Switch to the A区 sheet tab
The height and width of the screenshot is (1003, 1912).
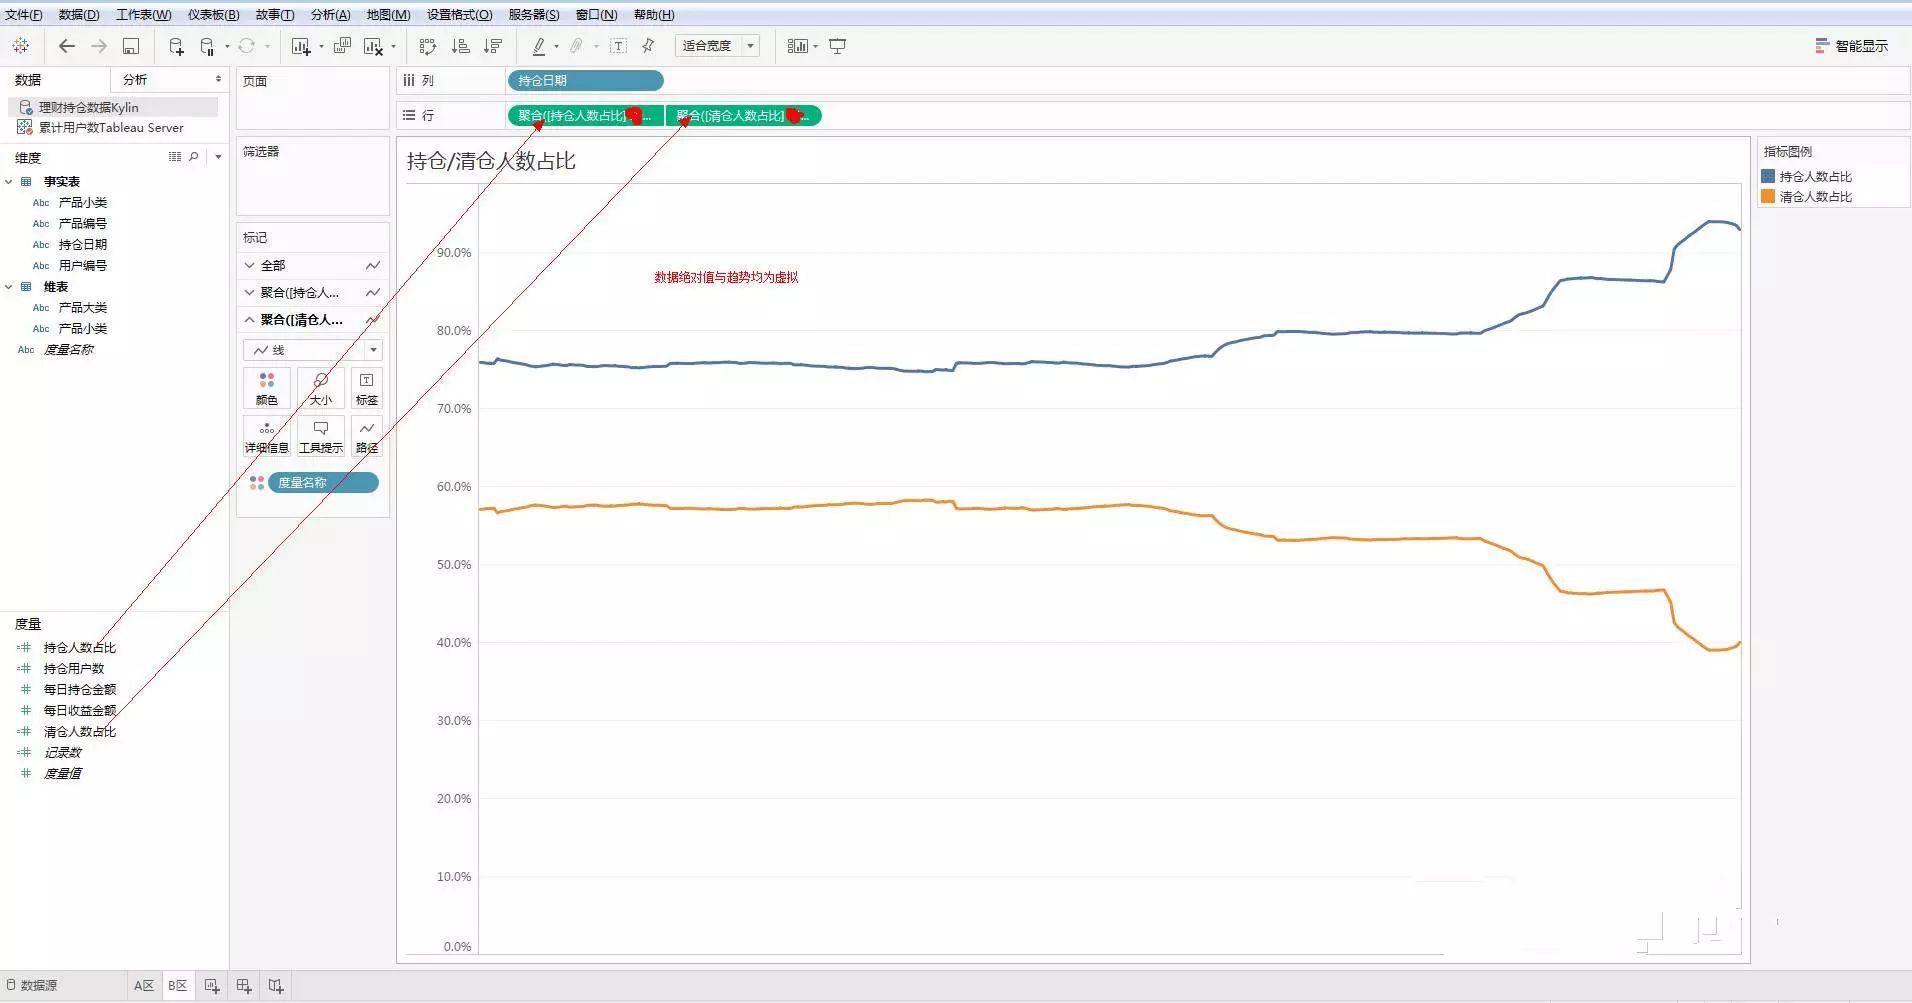coord(144,986)
